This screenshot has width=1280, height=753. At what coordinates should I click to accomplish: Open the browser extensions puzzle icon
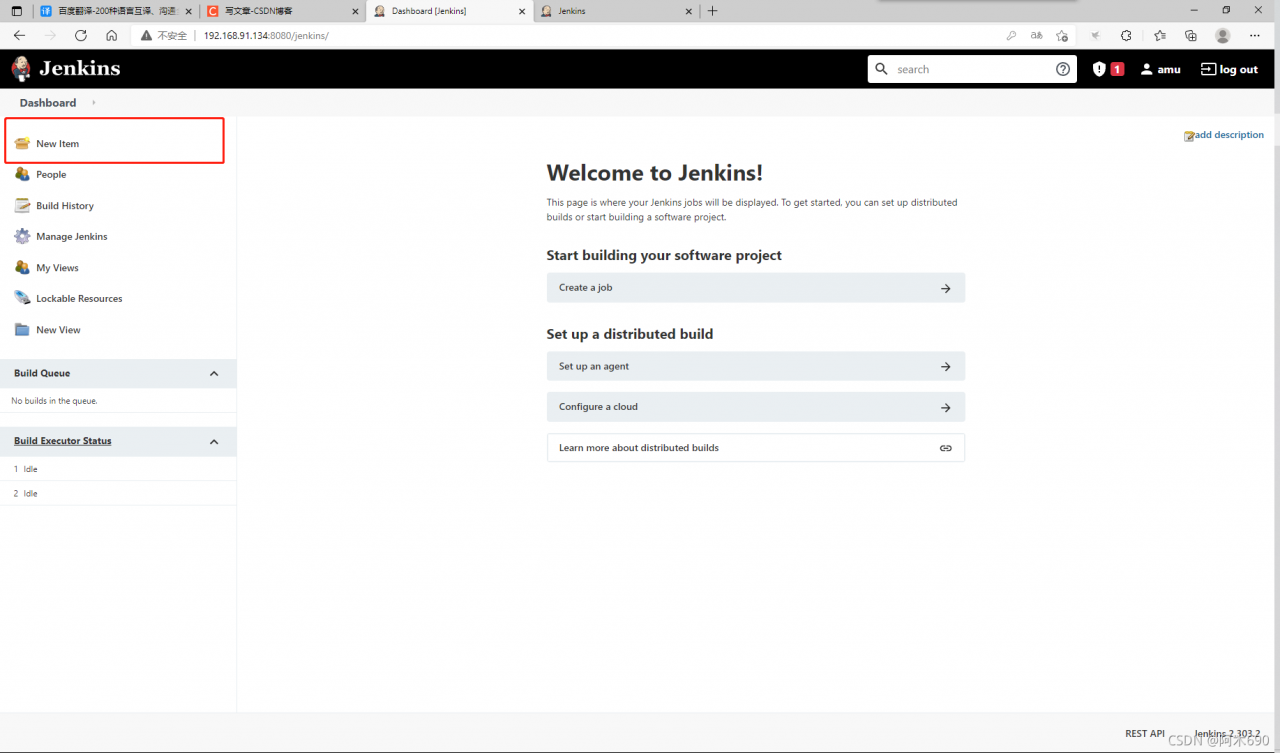click(x=1126, y=35)
